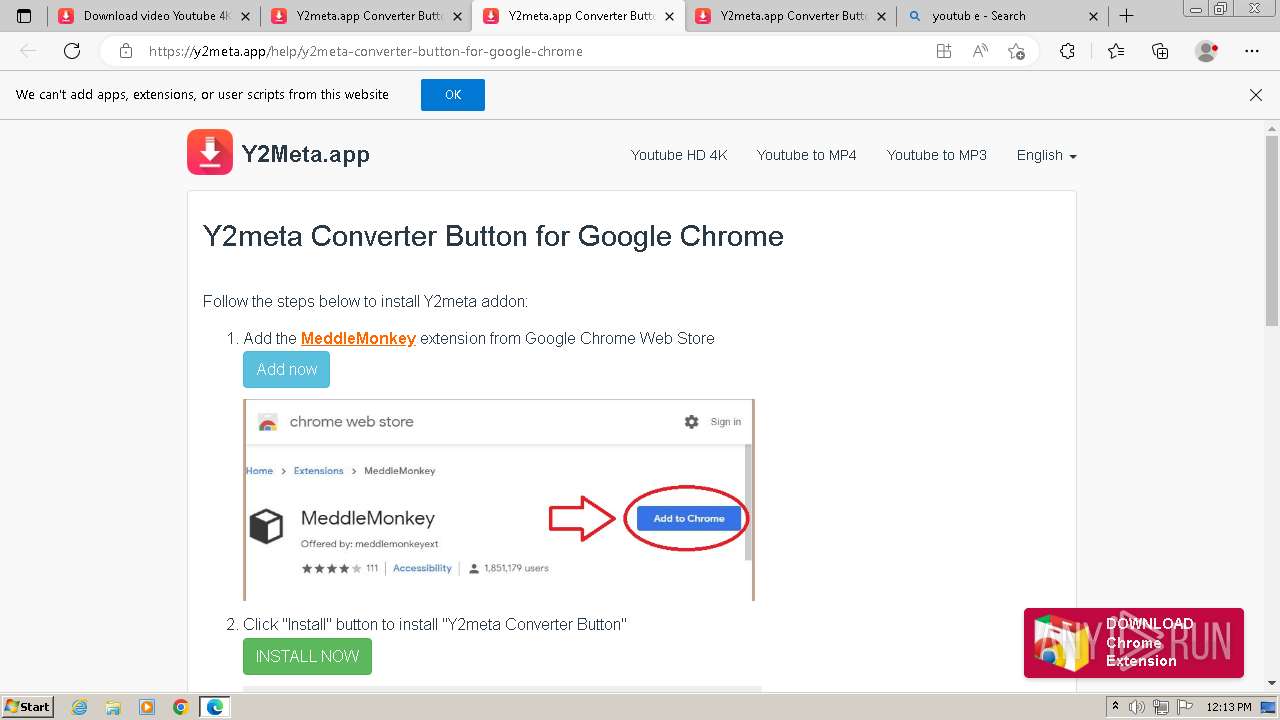Open a new browser tab

click(x=1126, y=16)
